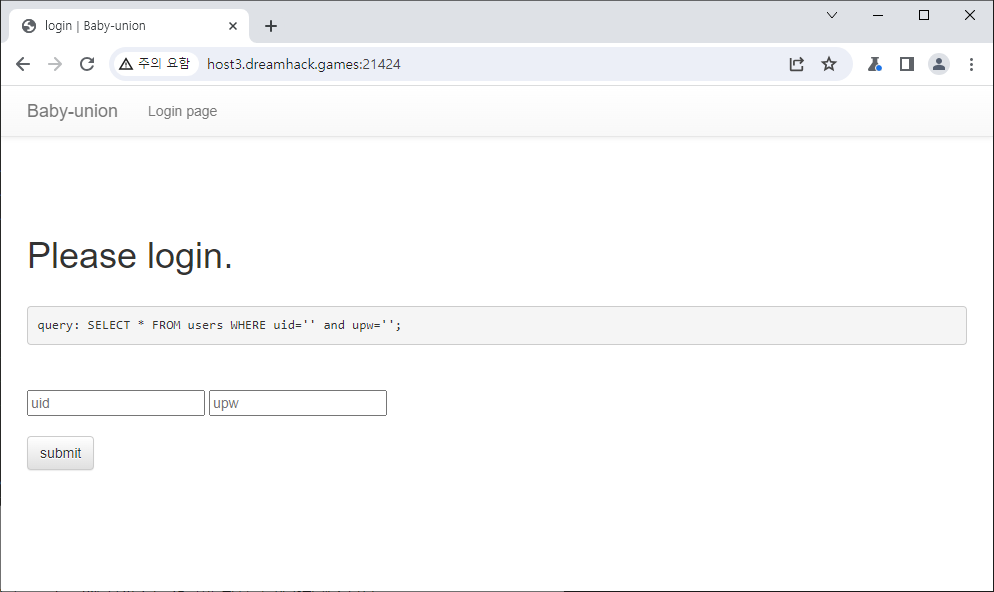Open the 주의 요함 site security info

tap(154, 64)
